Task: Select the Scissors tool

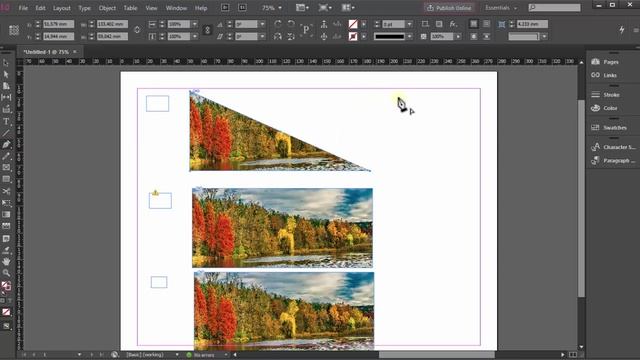Action: pos(6,191)
